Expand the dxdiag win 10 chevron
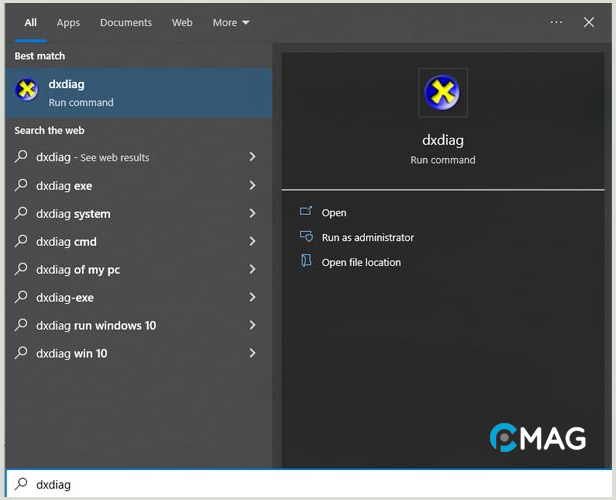Screen dimensions: 616x500 tap(252, 353)
